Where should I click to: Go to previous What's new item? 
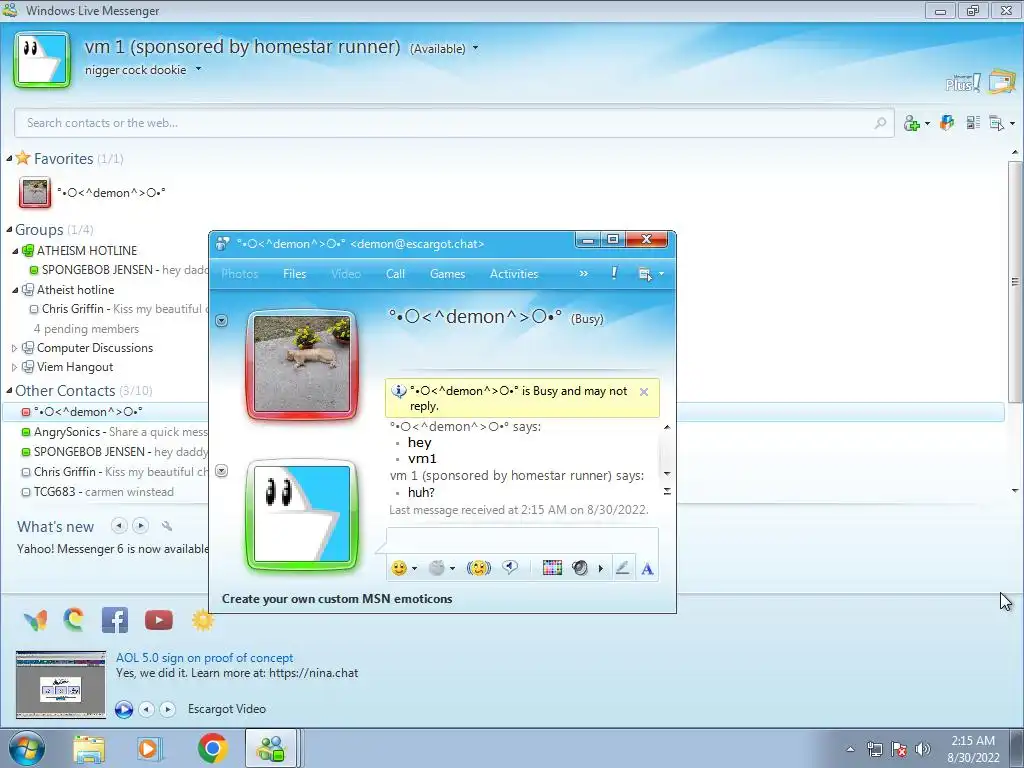[119, 525]
